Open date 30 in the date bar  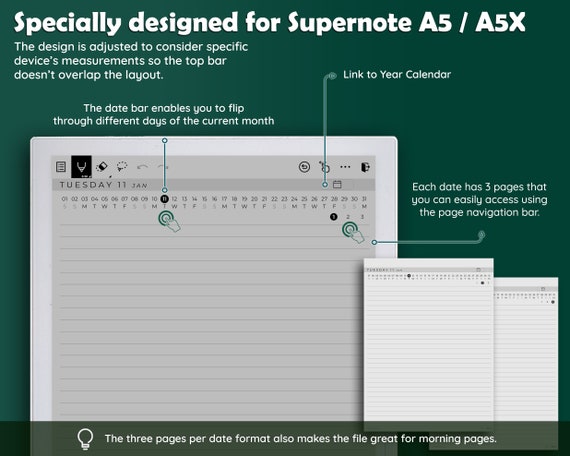(354, 199)
